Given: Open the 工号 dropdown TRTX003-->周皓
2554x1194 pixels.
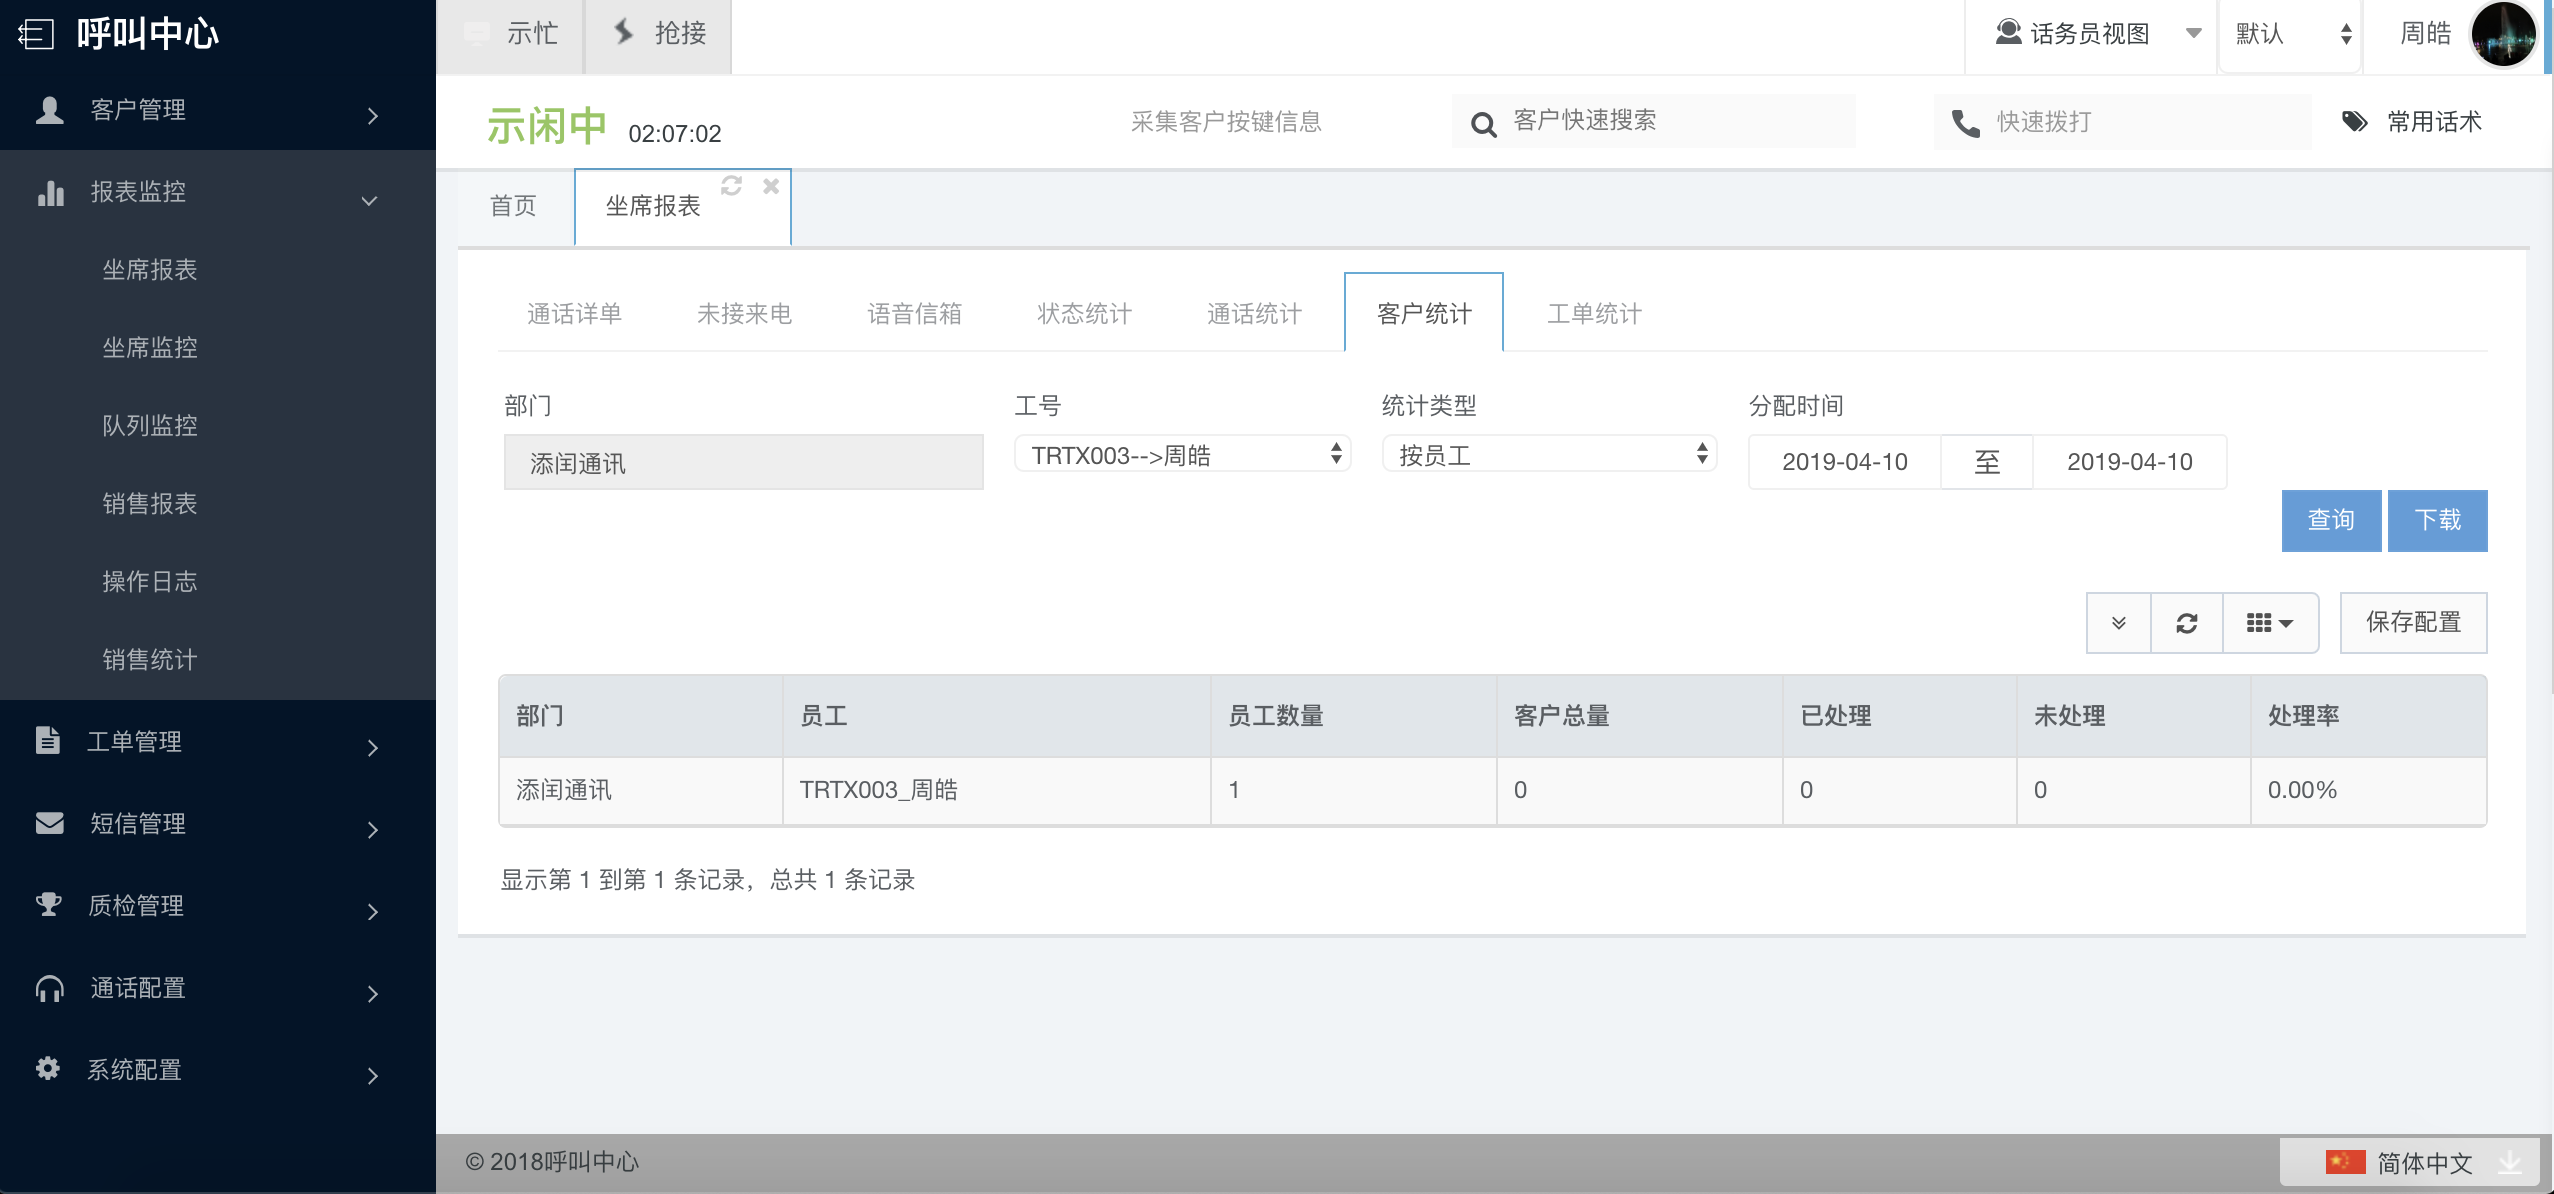Looking at the screenshot, I should tap(1182, 455).
